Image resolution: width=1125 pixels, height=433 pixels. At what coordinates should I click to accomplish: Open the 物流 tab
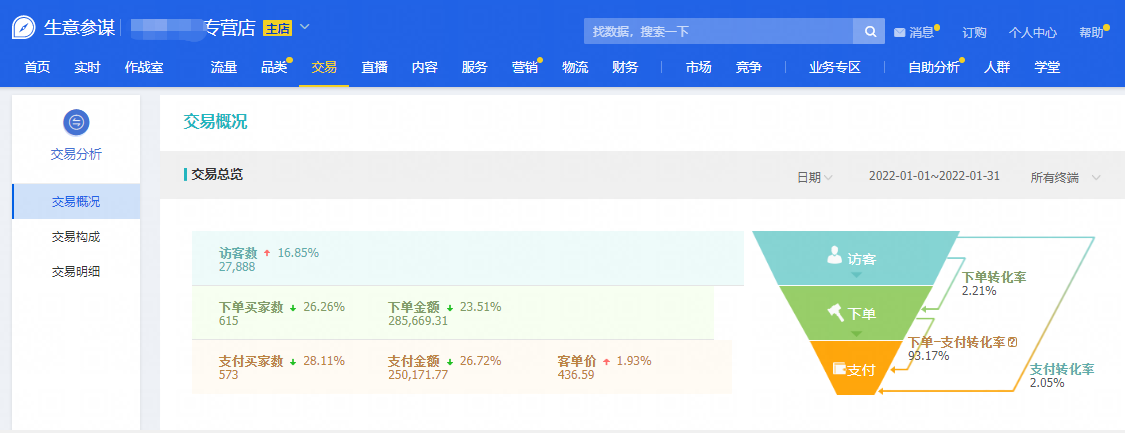pos(575,67)
